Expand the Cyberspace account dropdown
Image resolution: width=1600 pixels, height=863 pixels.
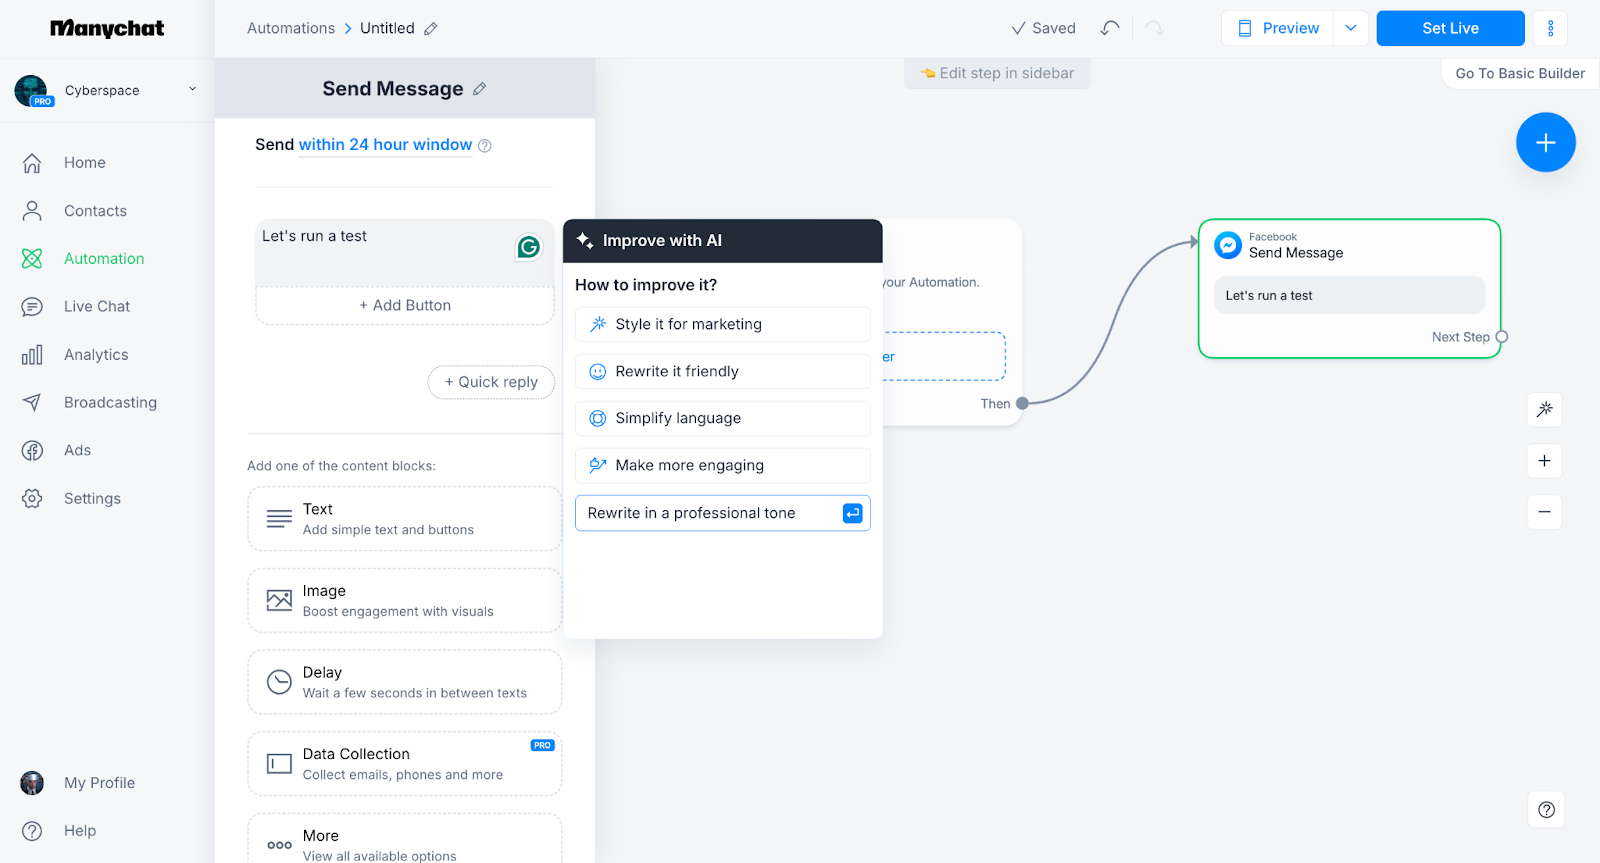click(x=192, y=89)
